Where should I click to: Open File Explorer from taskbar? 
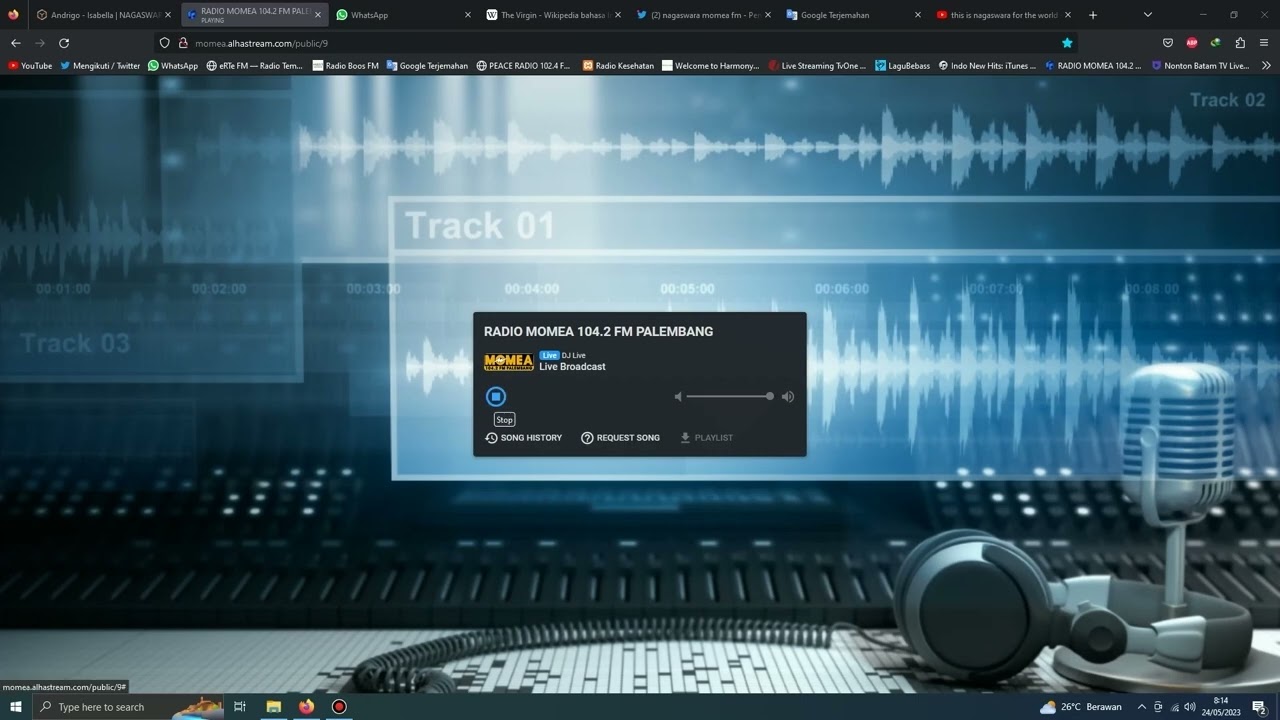pyautogui.click(x=273, y=707)
